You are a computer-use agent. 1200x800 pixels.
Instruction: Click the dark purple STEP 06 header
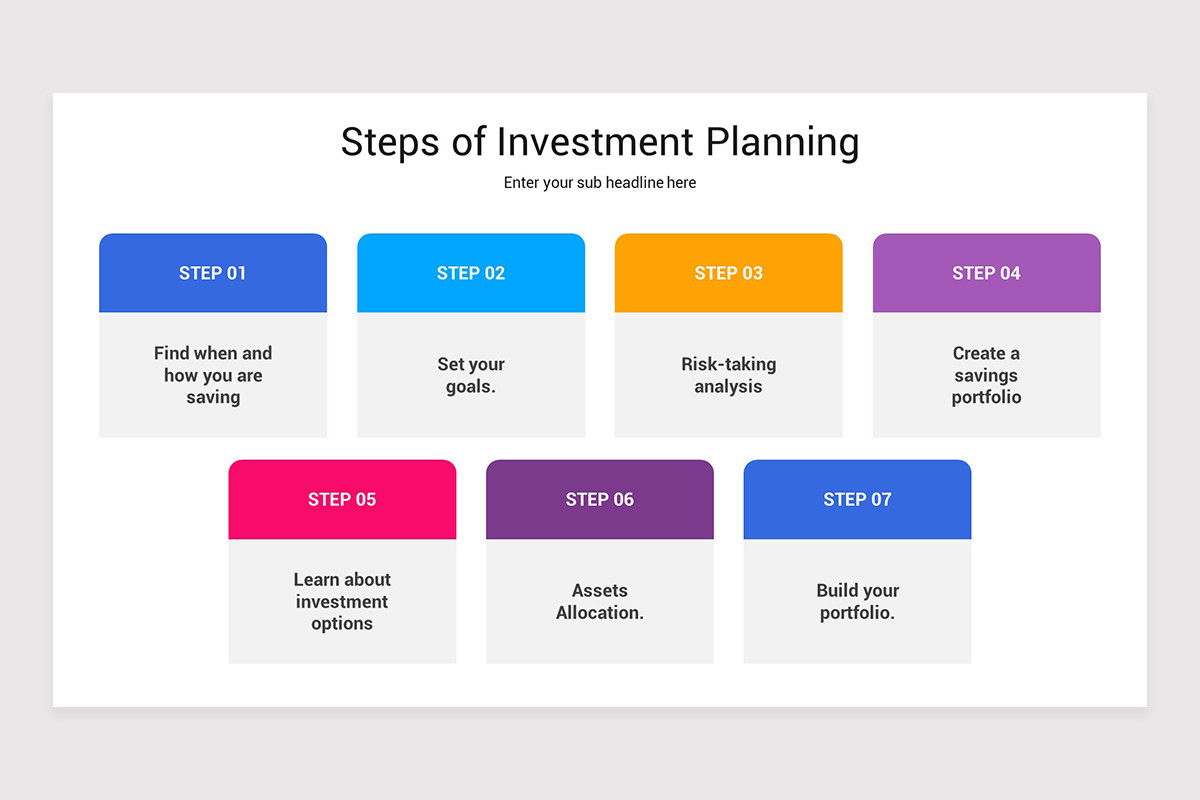600,499
